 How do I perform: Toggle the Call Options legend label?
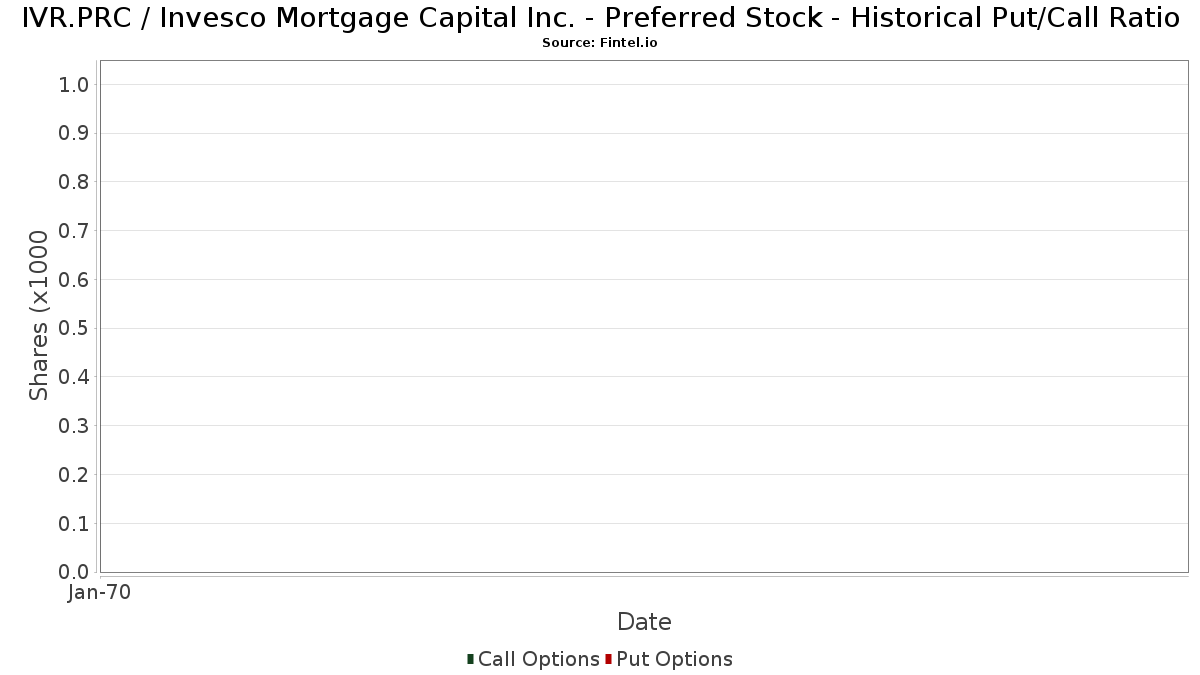(x=539, y=659)
